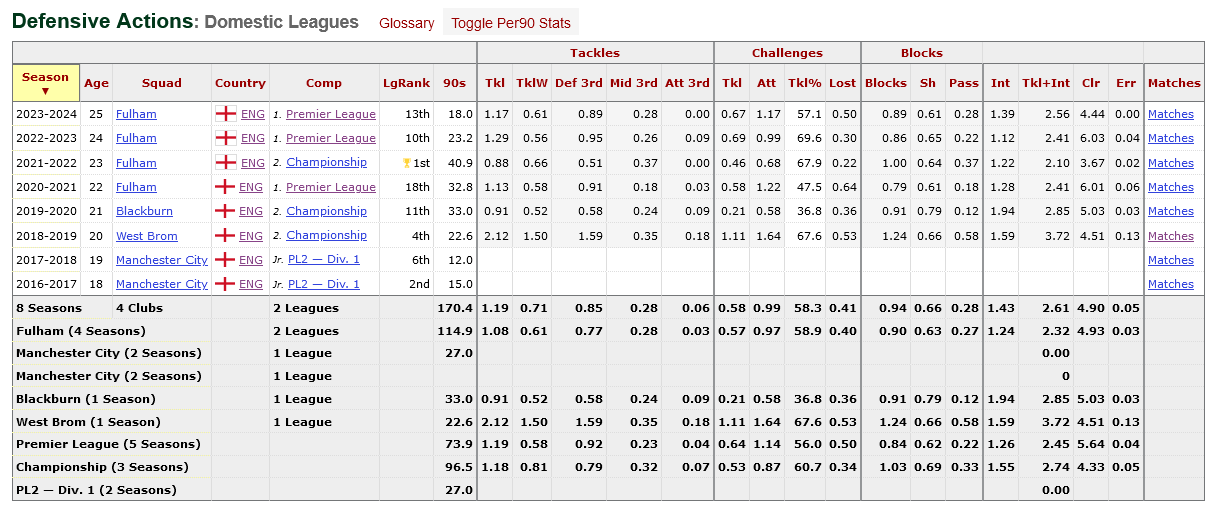Open the Glossary link

pyautogui.click(x=406, y=23)
